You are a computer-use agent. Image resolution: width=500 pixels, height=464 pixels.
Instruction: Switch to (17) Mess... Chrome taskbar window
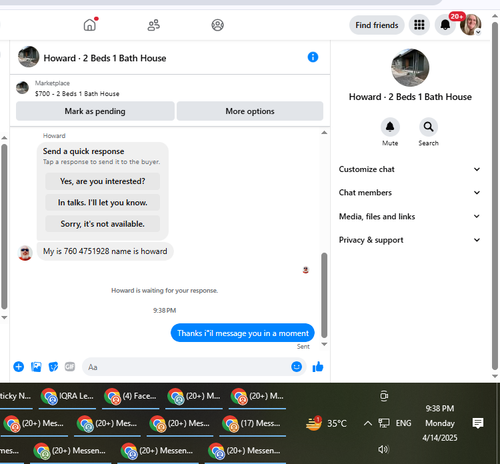(252, 423)
